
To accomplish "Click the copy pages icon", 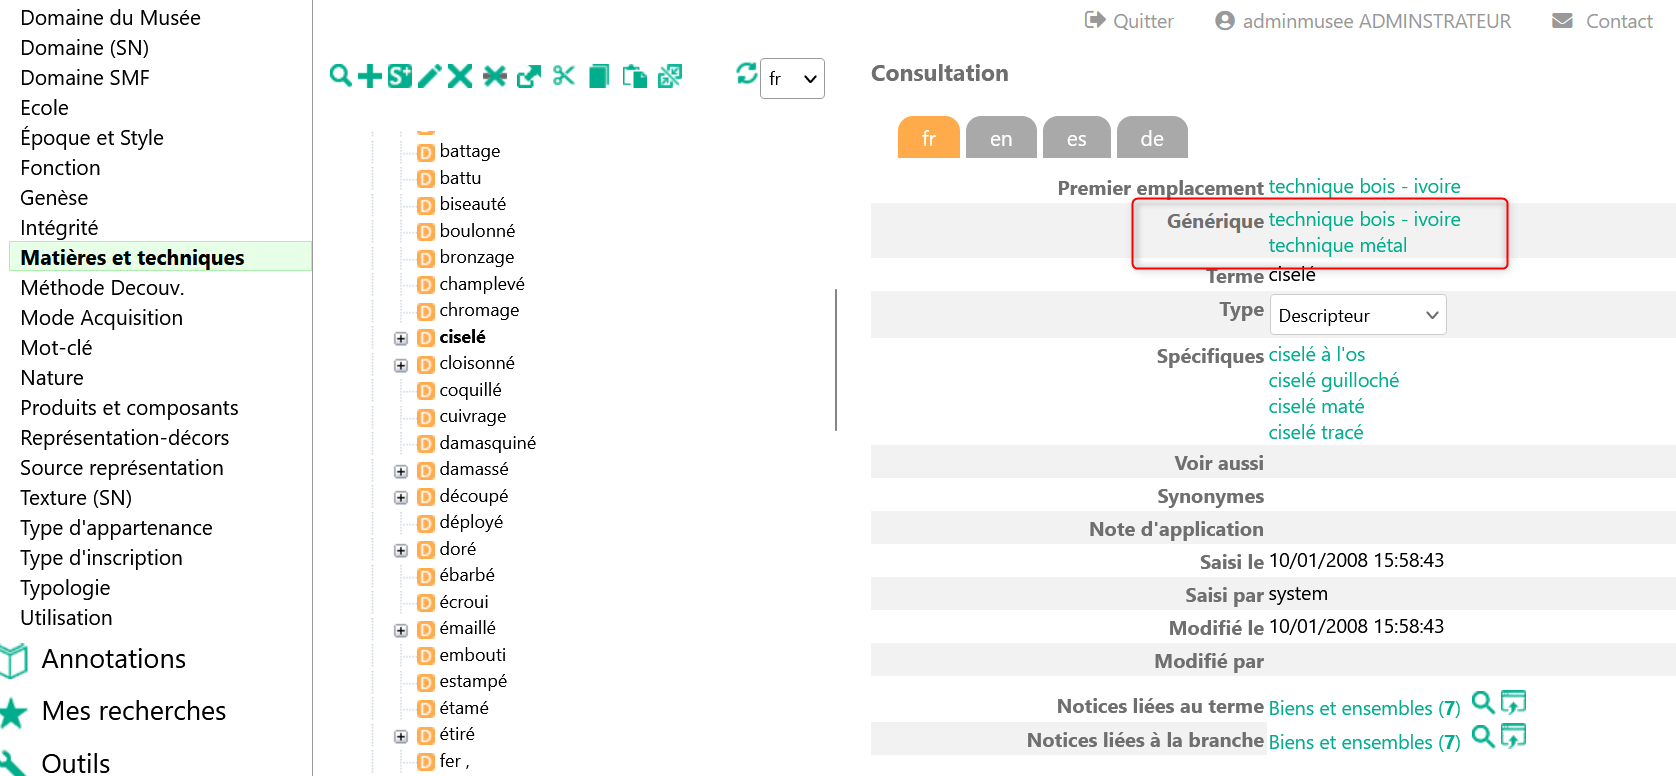I will tap(599, 76).
